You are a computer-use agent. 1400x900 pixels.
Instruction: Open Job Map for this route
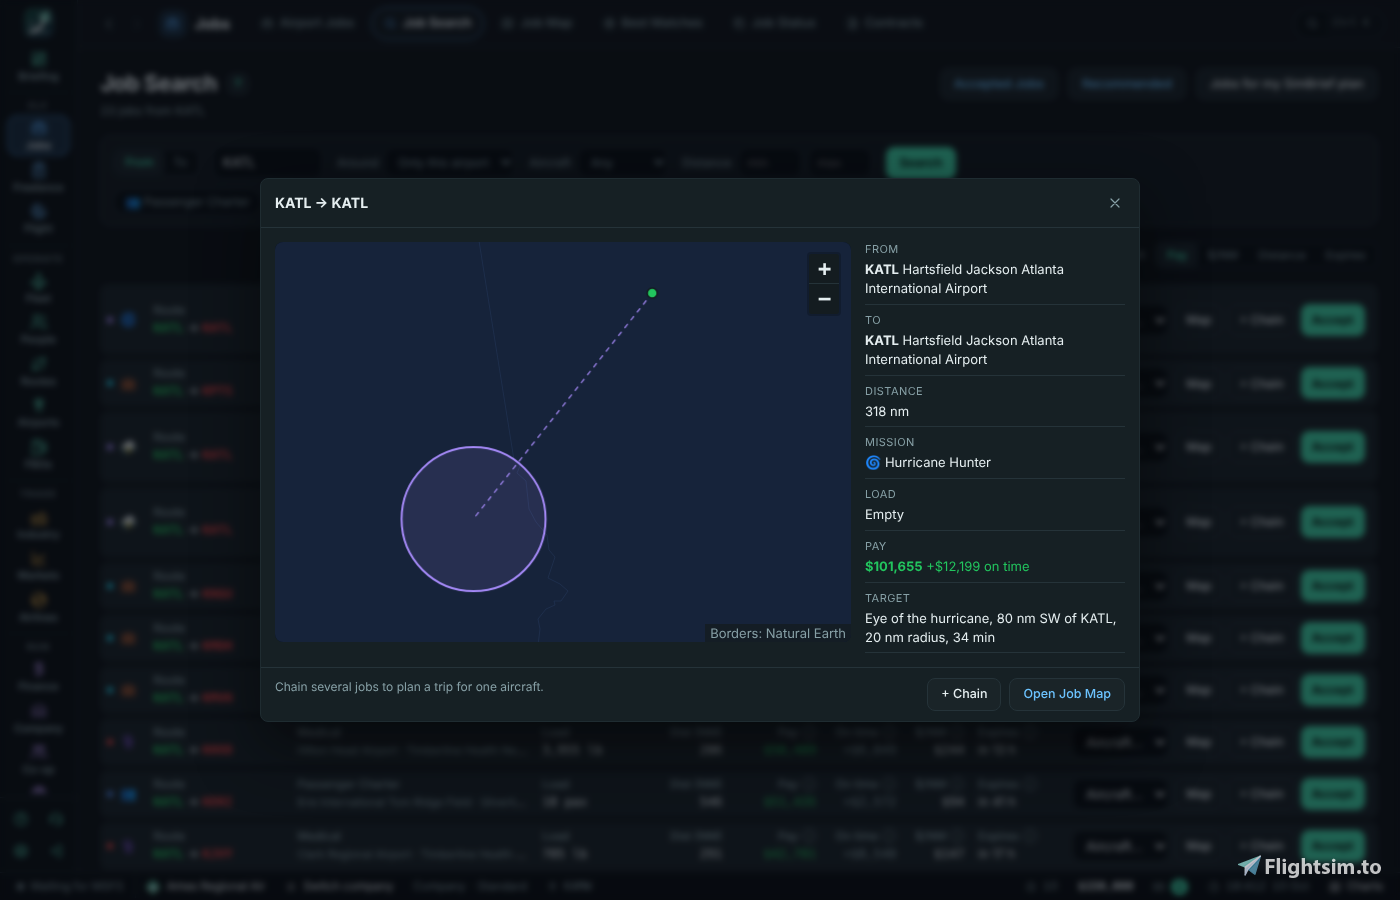(x=1067, y=694)
